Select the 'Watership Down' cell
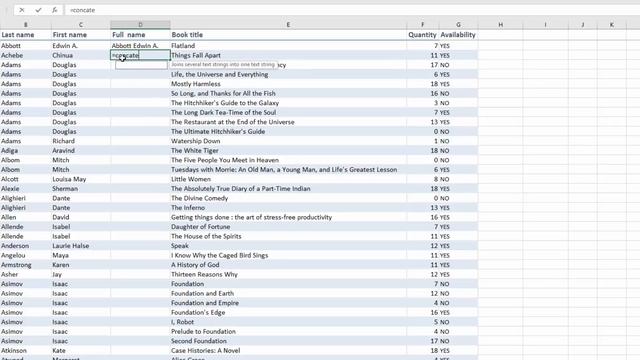640x360 pixels. 288,141
